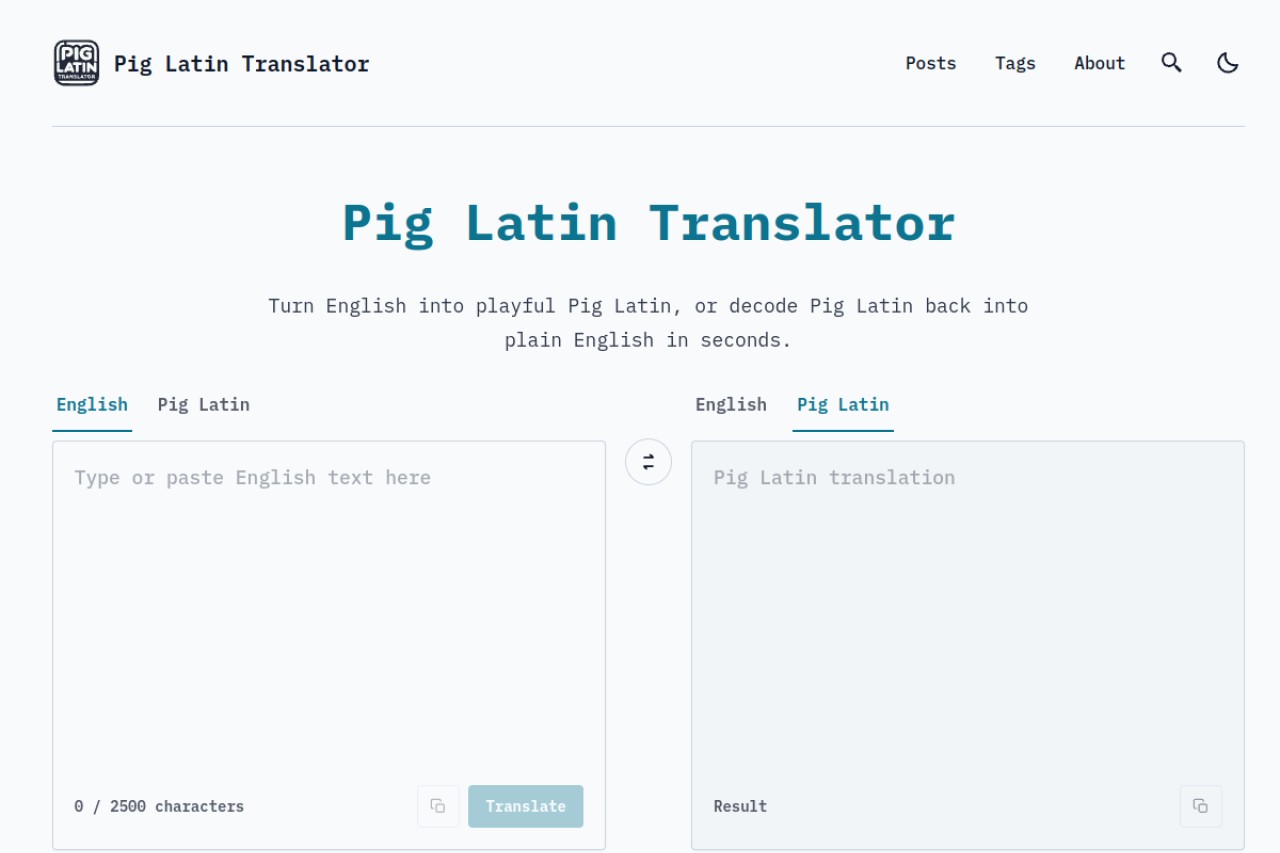The height and width of the screenshot is (853, 1280).
Task: Copy the result using the right copy icon
Action: 1201,806
